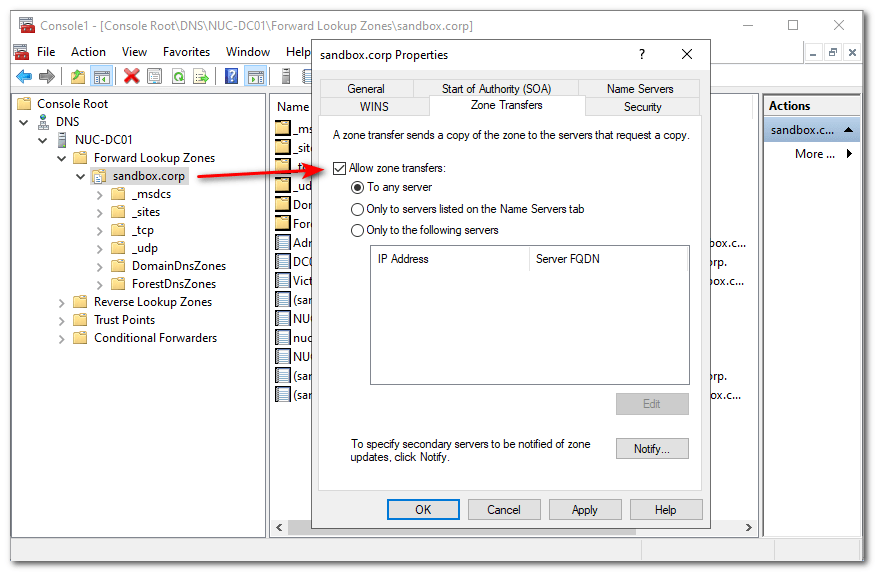Open the Action menu
This screenshot has width=875, height=572.
88,52
